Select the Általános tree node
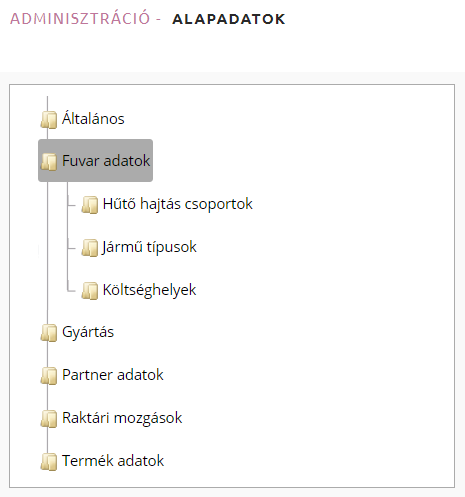 93,118
